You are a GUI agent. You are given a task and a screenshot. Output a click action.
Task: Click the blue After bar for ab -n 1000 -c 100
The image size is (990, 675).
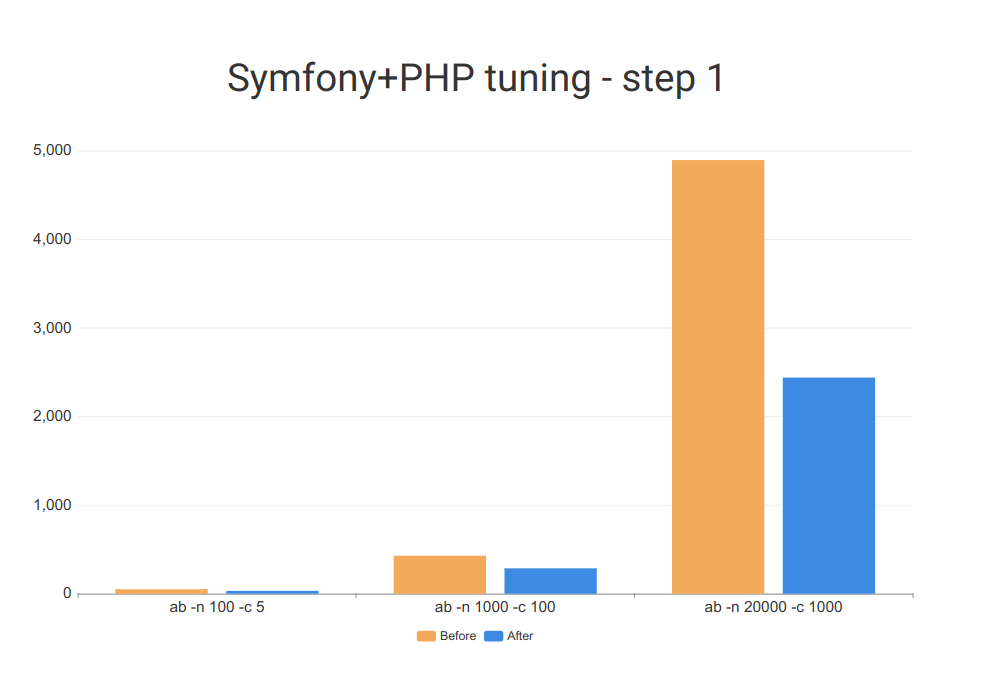pos(551,581)
